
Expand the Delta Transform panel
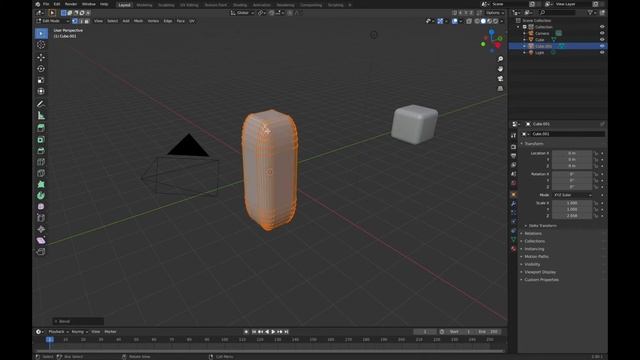pos(542,226)
